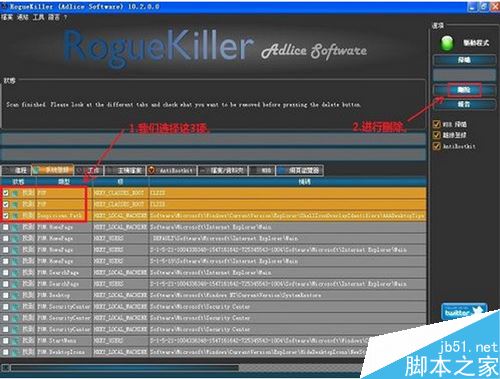Switch to the 進程 (Processes) tab
Image resolution: width=500 pixels, height=379 pixels.
(x=16, y=170)
